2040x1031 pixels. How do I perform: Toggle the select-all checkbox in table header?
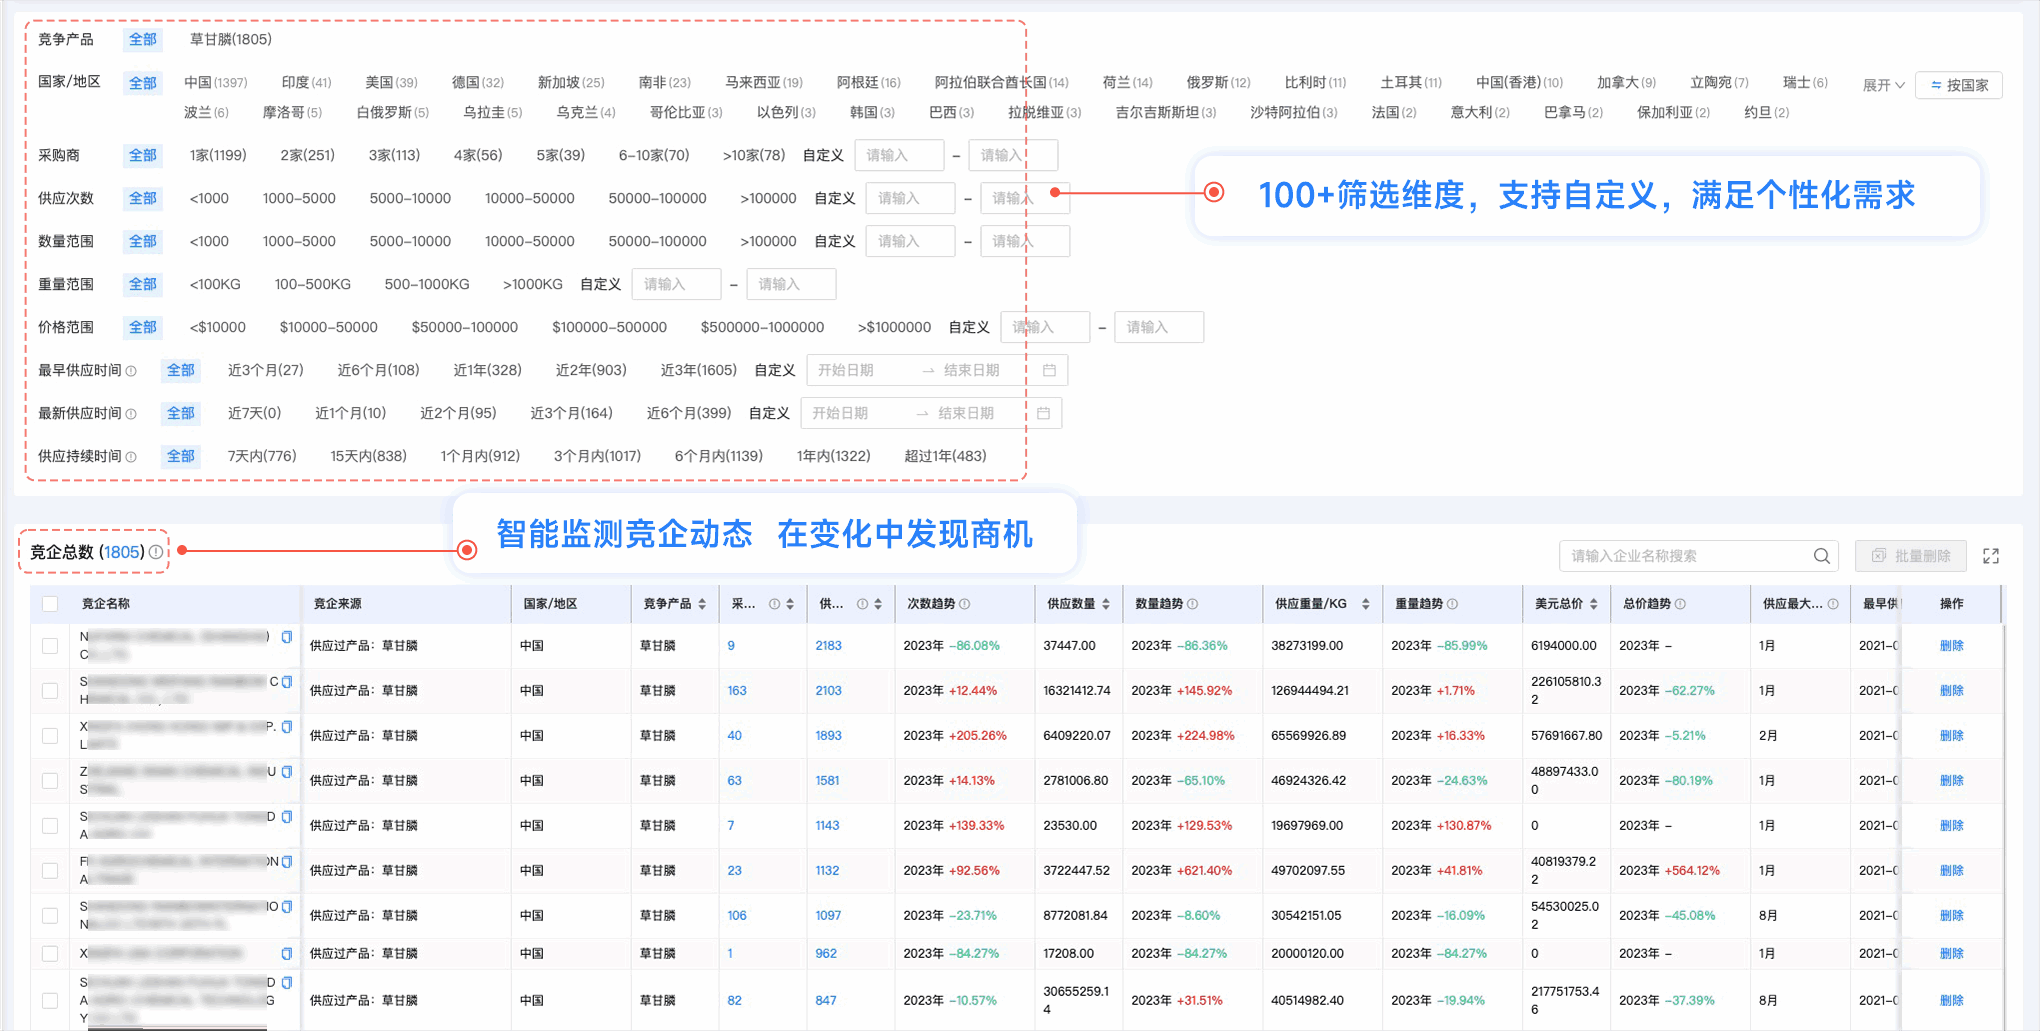coord(49,603)
